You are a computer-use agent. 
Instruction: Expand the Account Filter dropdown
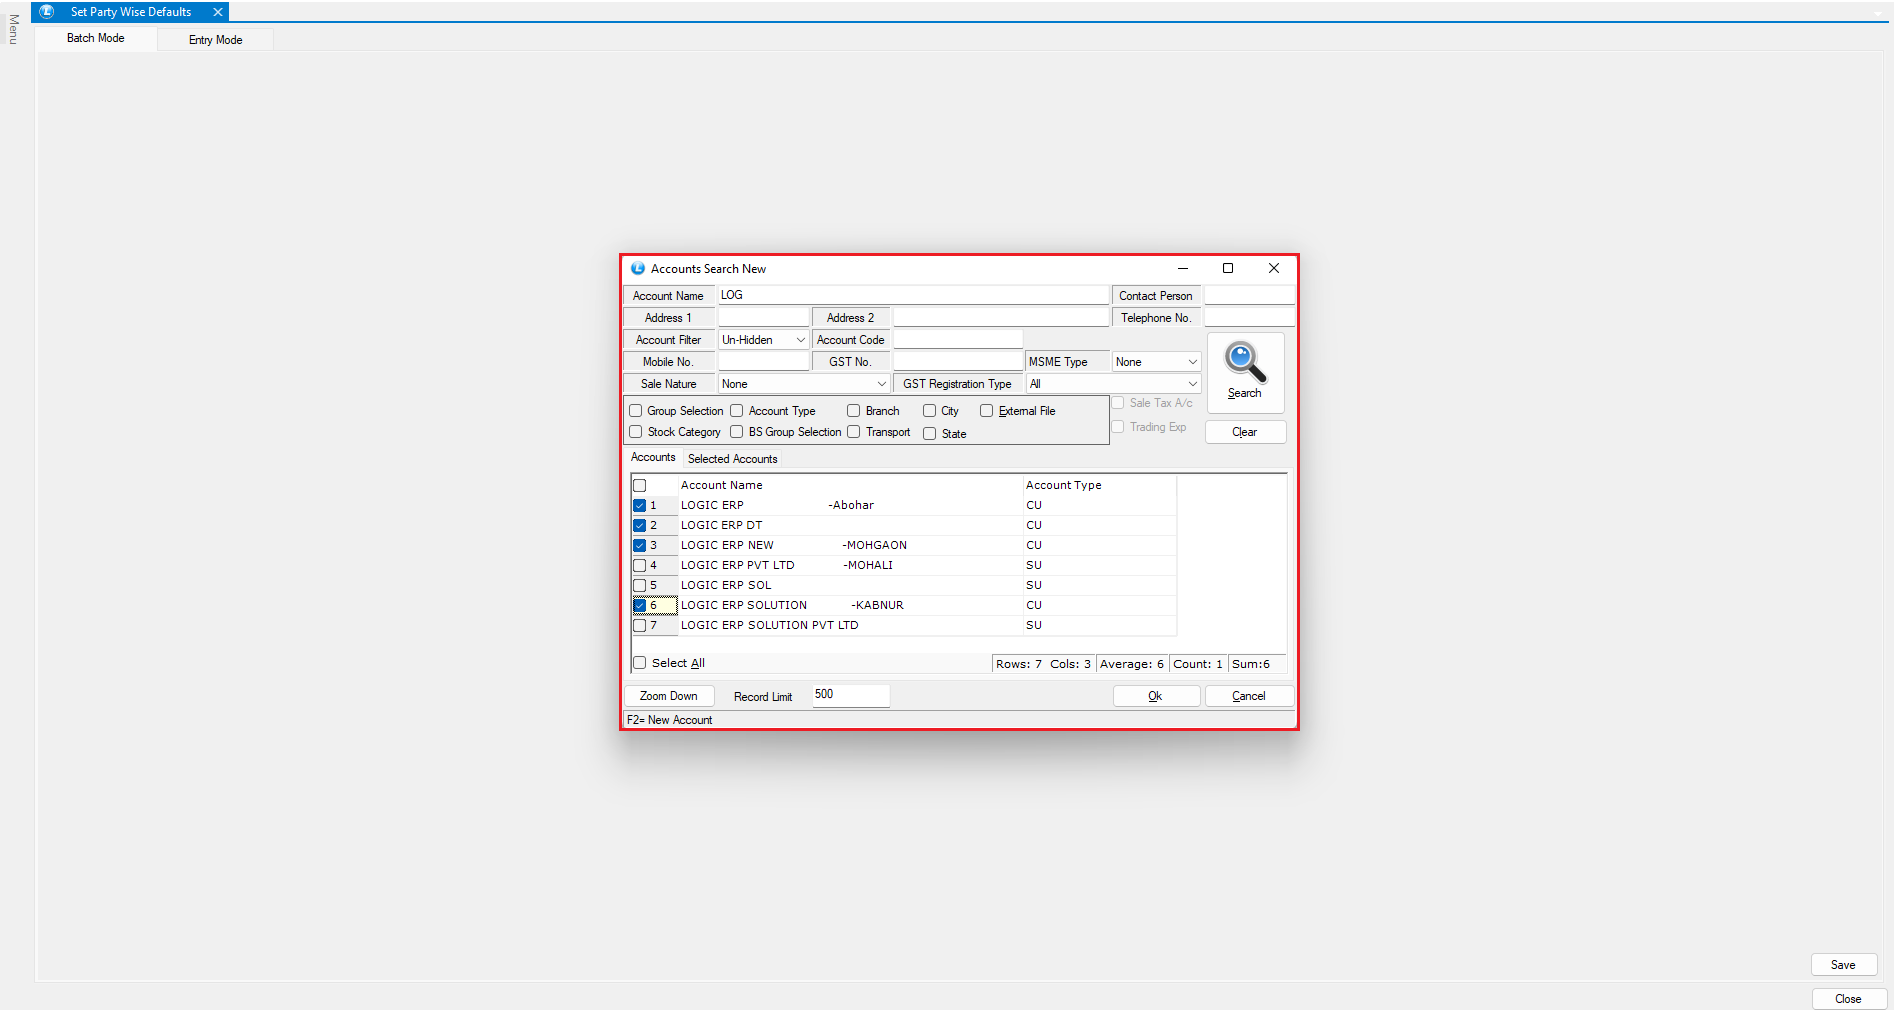click(x=800, y=340)
